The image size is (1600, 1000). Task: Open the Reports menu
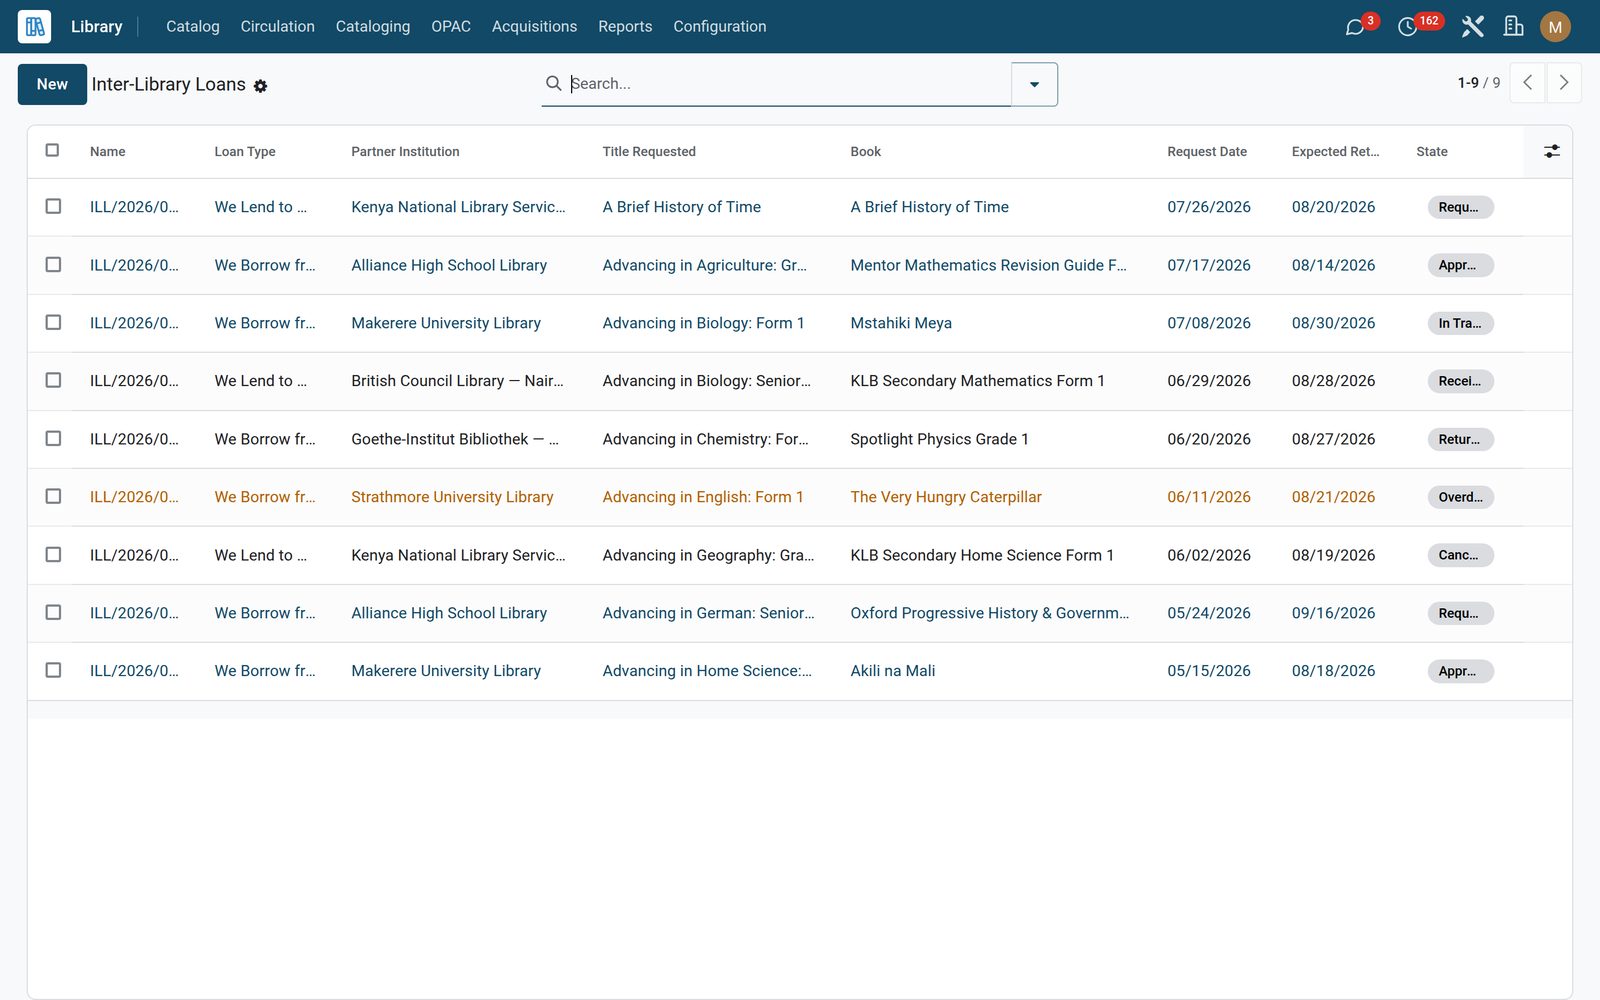625,27
